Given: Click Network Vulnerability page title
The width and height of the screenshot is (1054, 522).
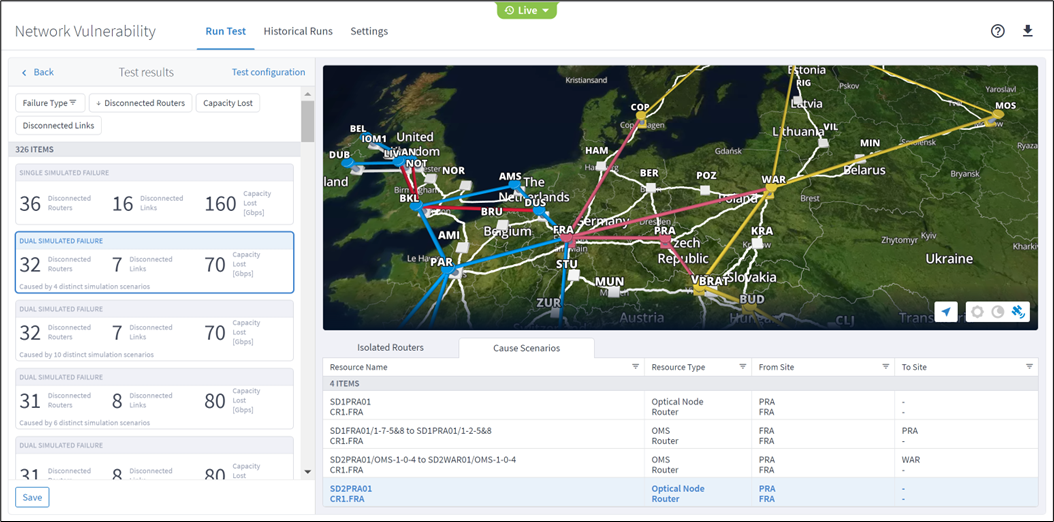Looking at the screenshot, I should [85, 32].
